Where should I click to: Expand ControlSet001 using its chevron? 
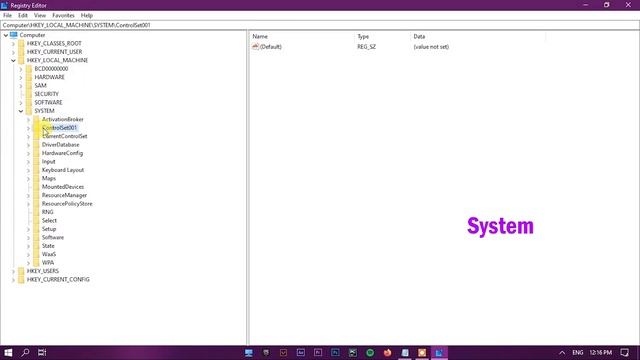tap(29, 128)
